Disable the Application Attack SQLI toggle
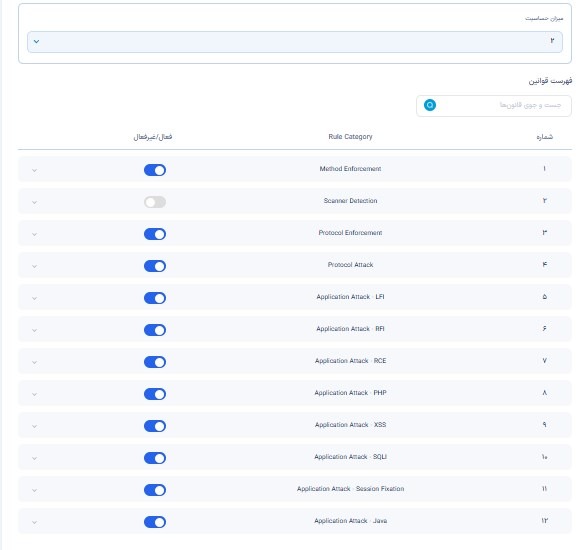 coord(155,458)
